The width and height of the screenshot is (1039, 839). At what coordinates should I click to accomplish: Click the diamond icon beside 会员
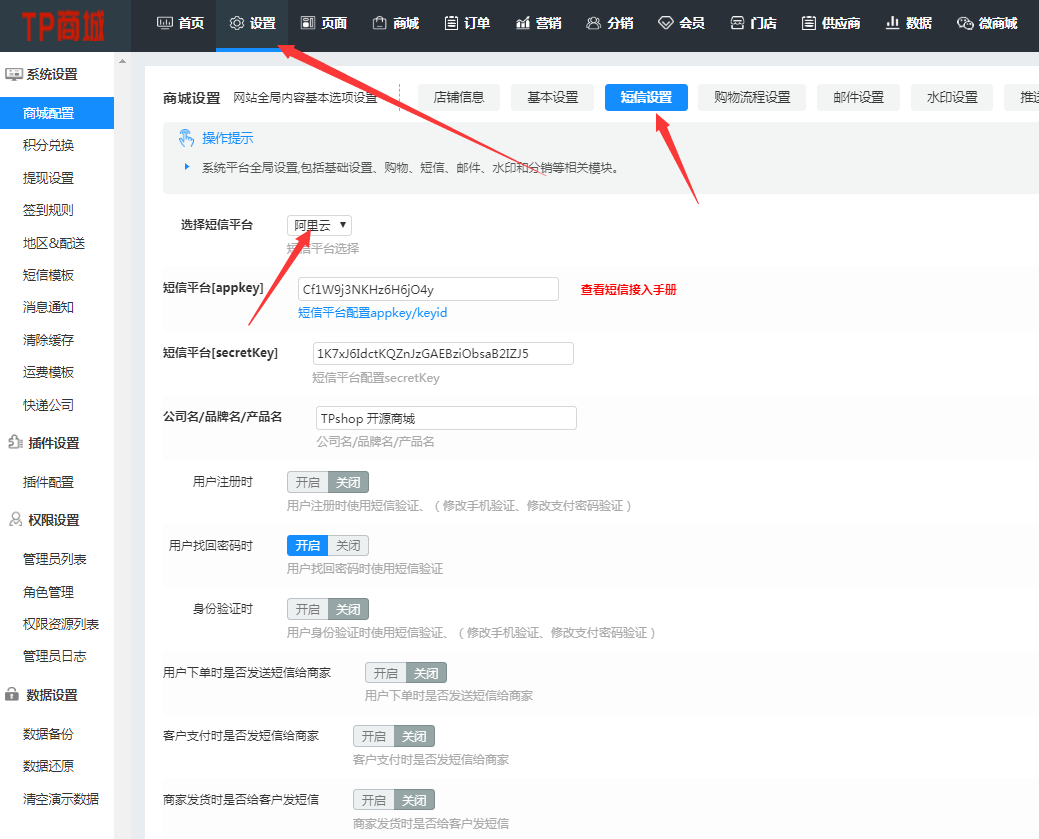(666, 23)
